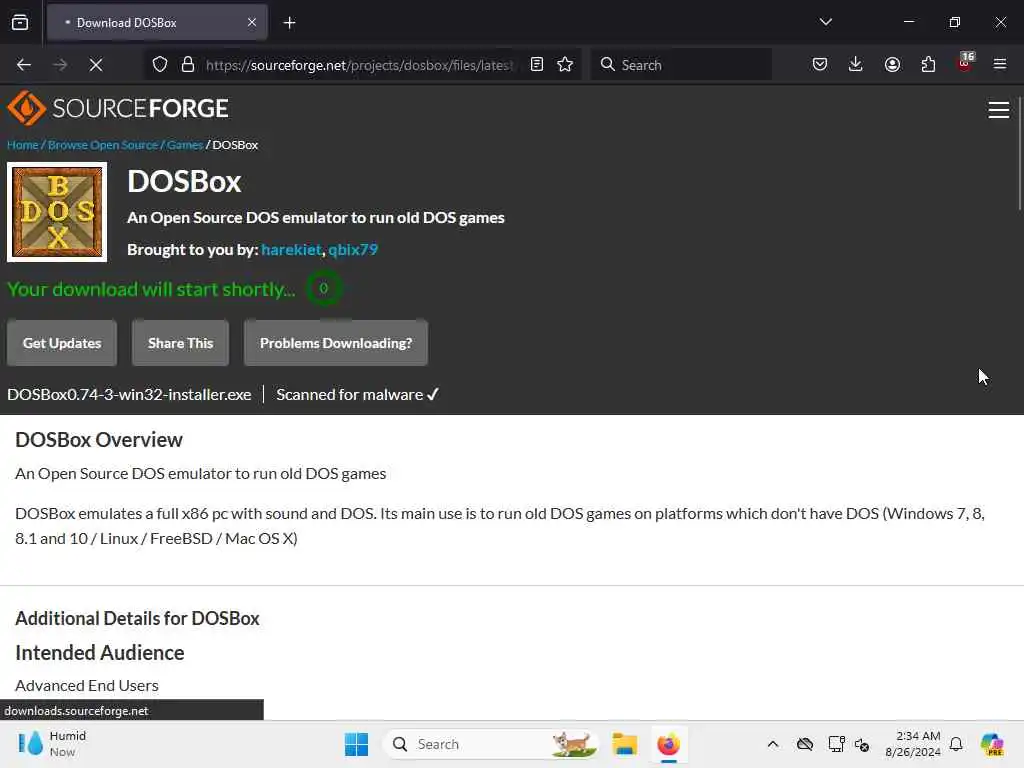Open the Copilot preview icon

(x=992, y=744)
